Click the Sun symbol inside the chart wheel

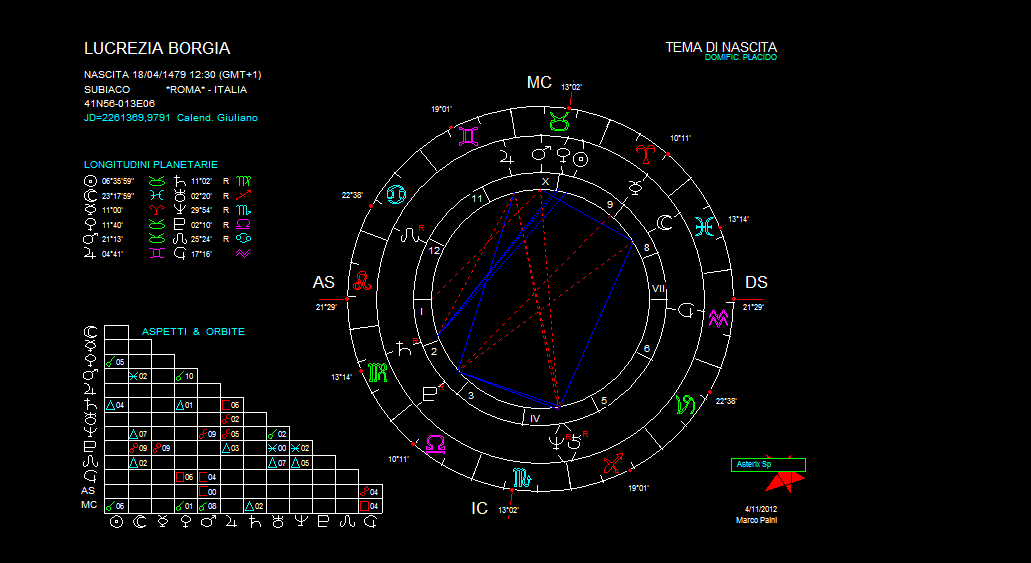tap(580, 159)
